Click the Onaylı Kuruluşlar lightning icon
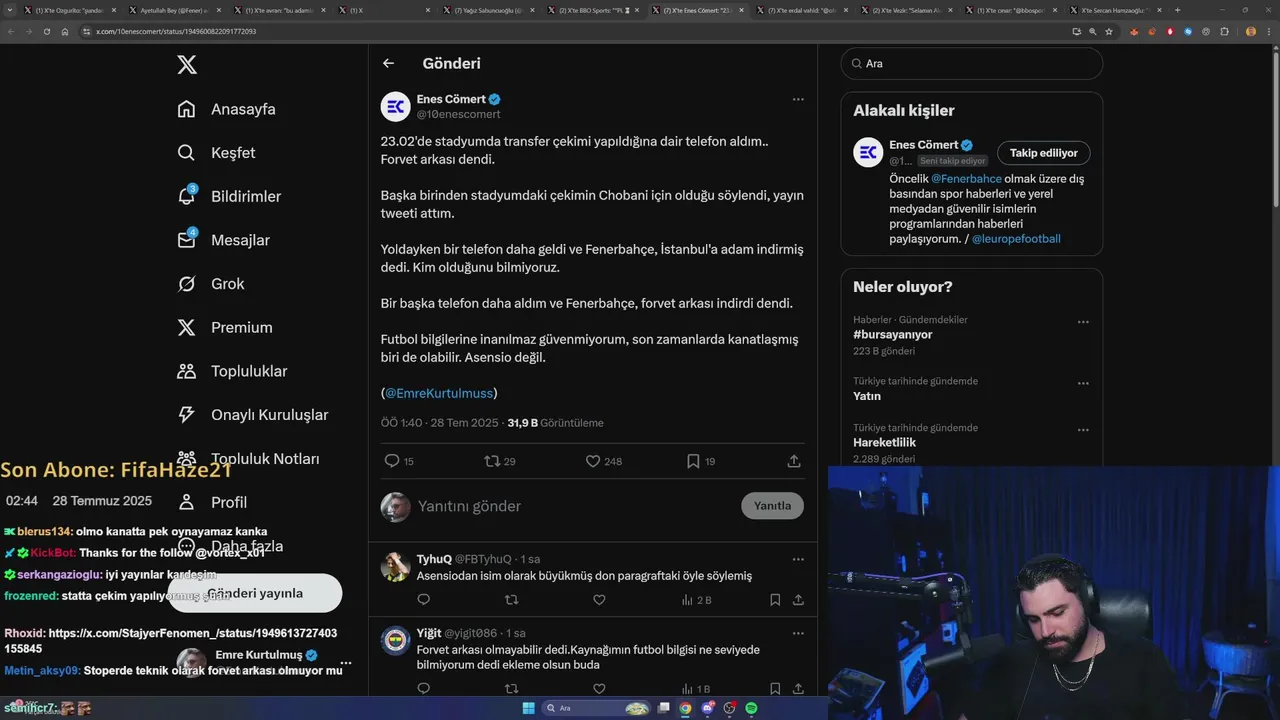Viewport: 1280px width, 720px height. pyautogui.click(x=187, y=415)
